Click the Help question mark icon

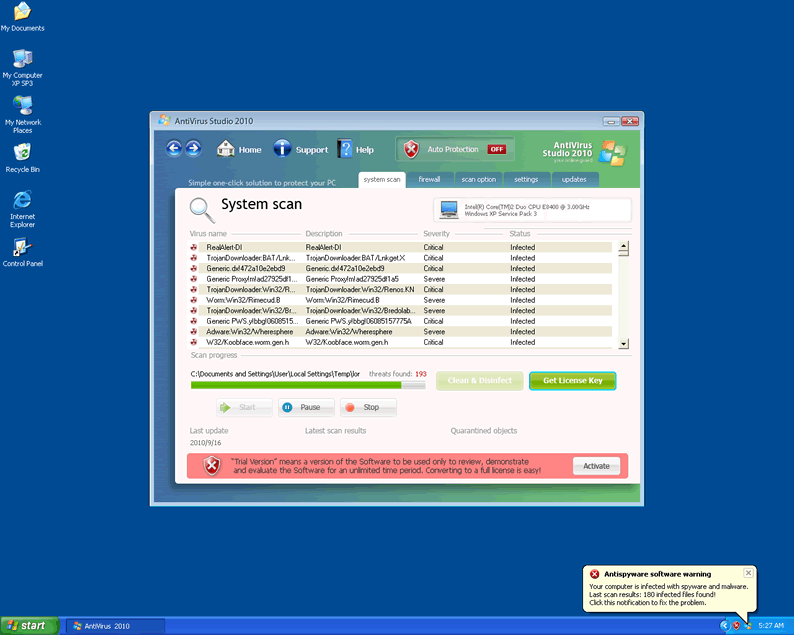[345, 149]
